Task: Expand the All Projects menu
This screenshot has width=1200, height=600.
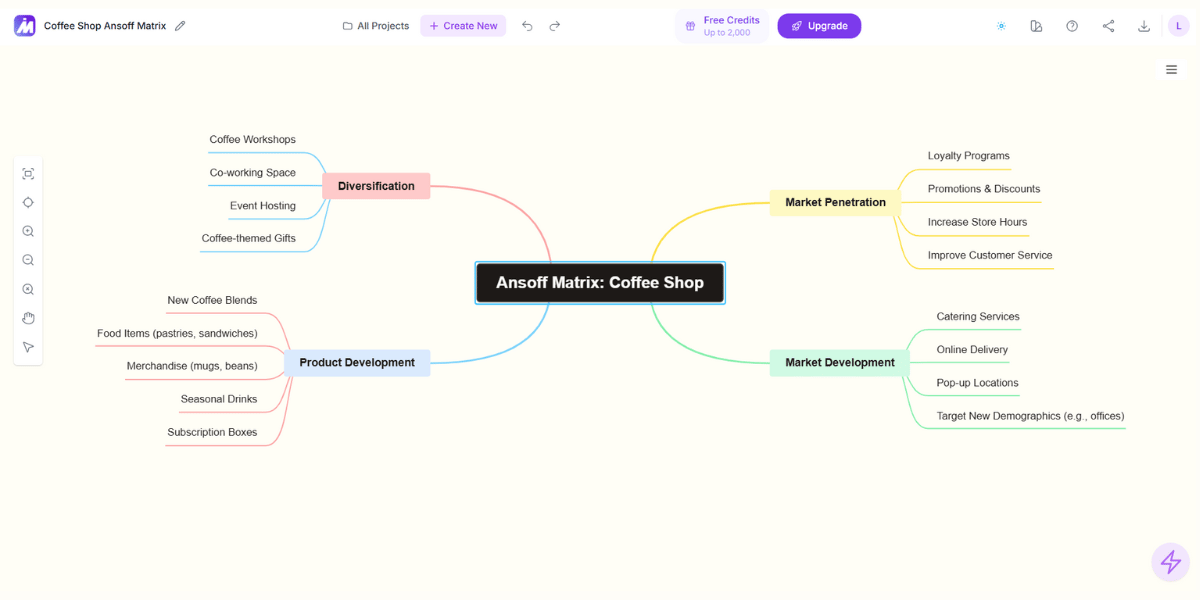Action: point(376,25)
